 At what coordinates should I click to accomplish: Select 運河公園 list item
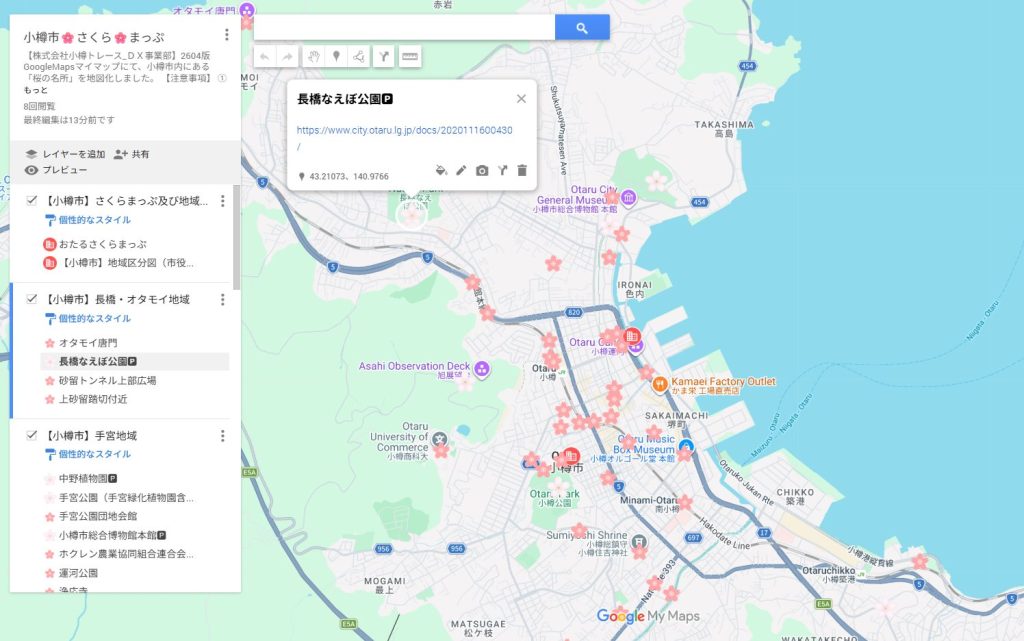pos(135,573)
